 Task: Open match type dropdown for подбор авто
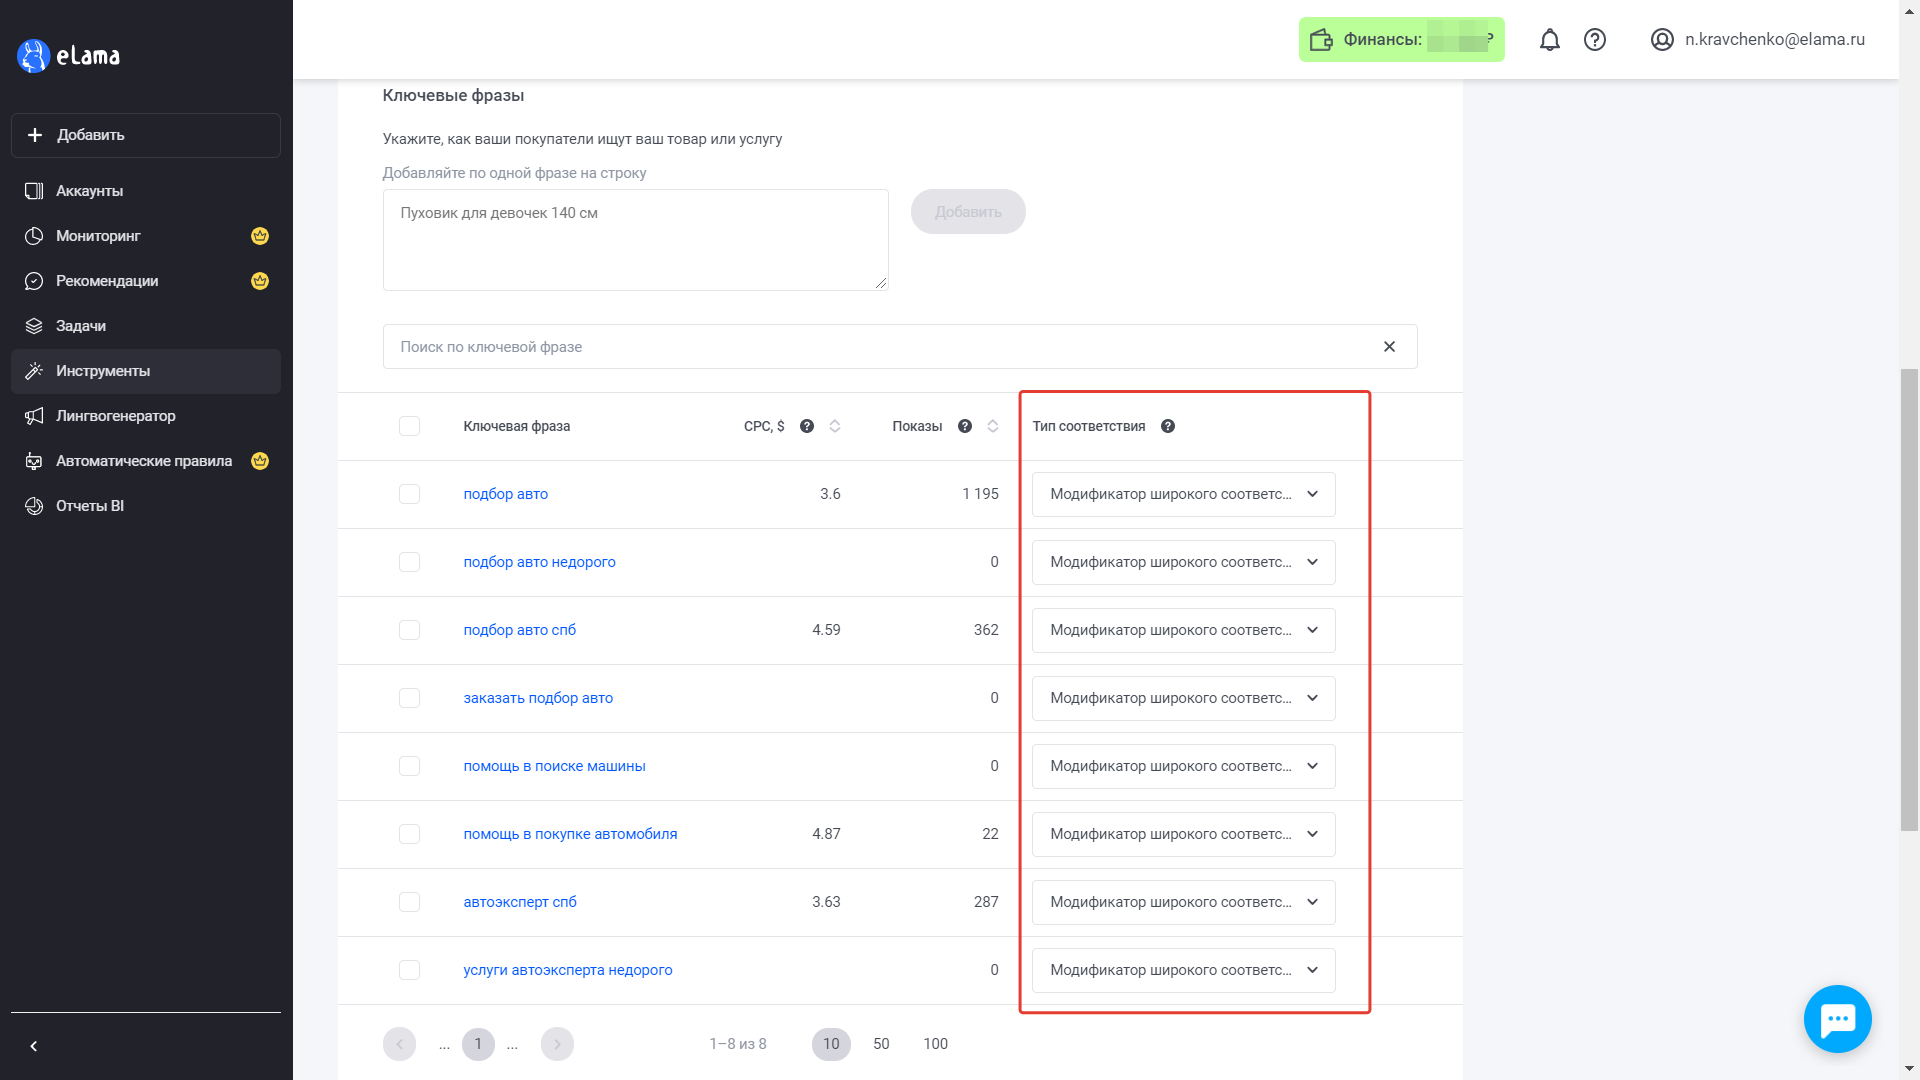[1183, 494]
